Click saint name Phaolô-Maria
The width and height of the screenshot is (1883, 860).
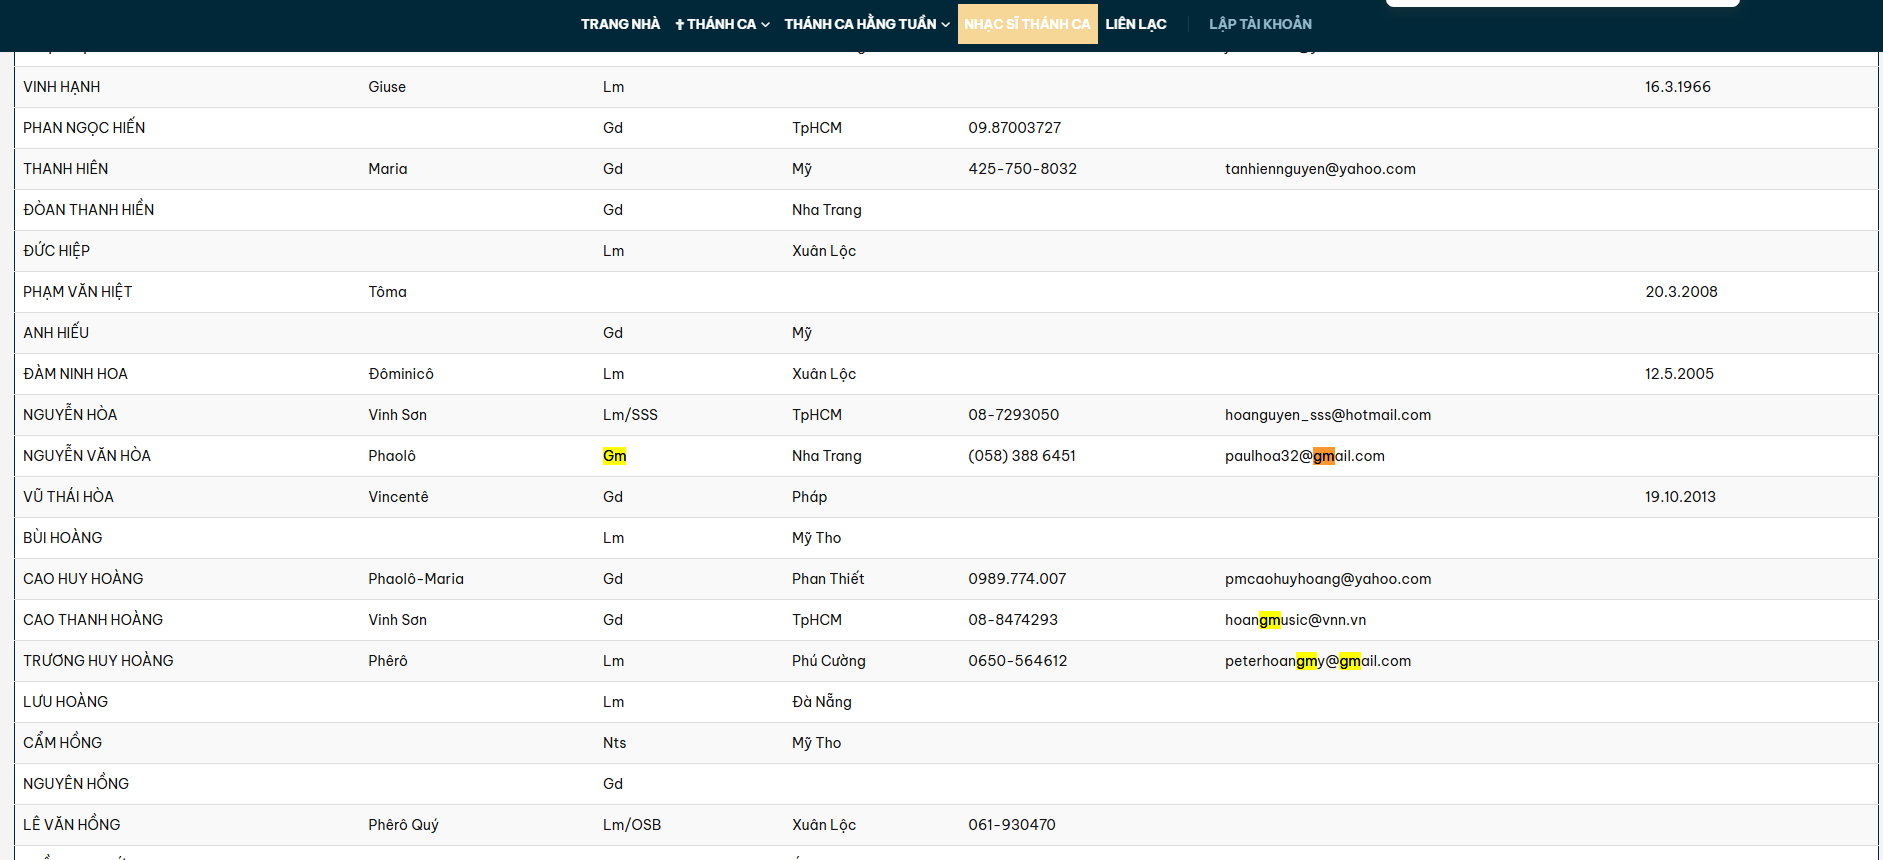click(x=416, y=579)
